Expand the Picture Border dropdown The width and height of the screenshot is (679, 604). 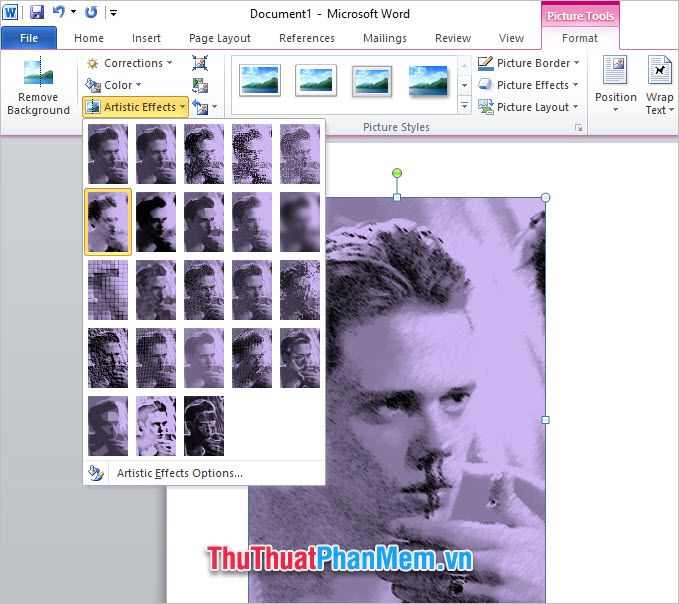pyautogui.click(x=530, y=63)
